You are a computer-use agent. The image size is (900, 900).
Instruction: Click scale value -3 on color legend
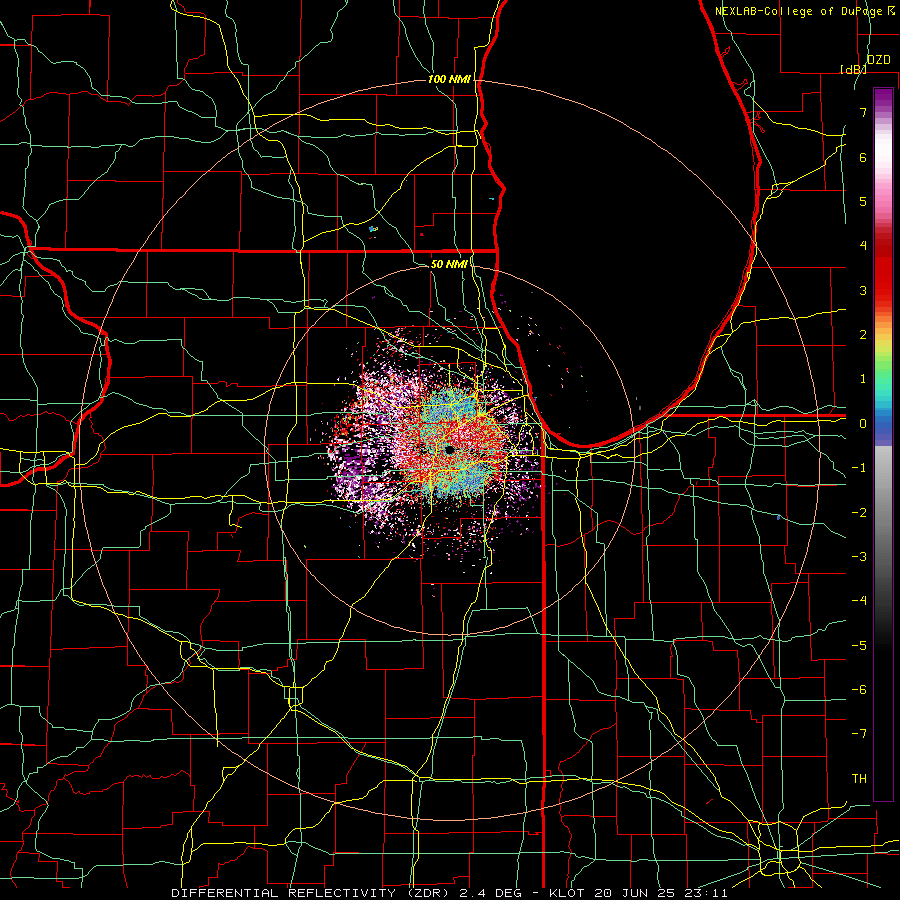pyautogui.click(x=859, y=557)
